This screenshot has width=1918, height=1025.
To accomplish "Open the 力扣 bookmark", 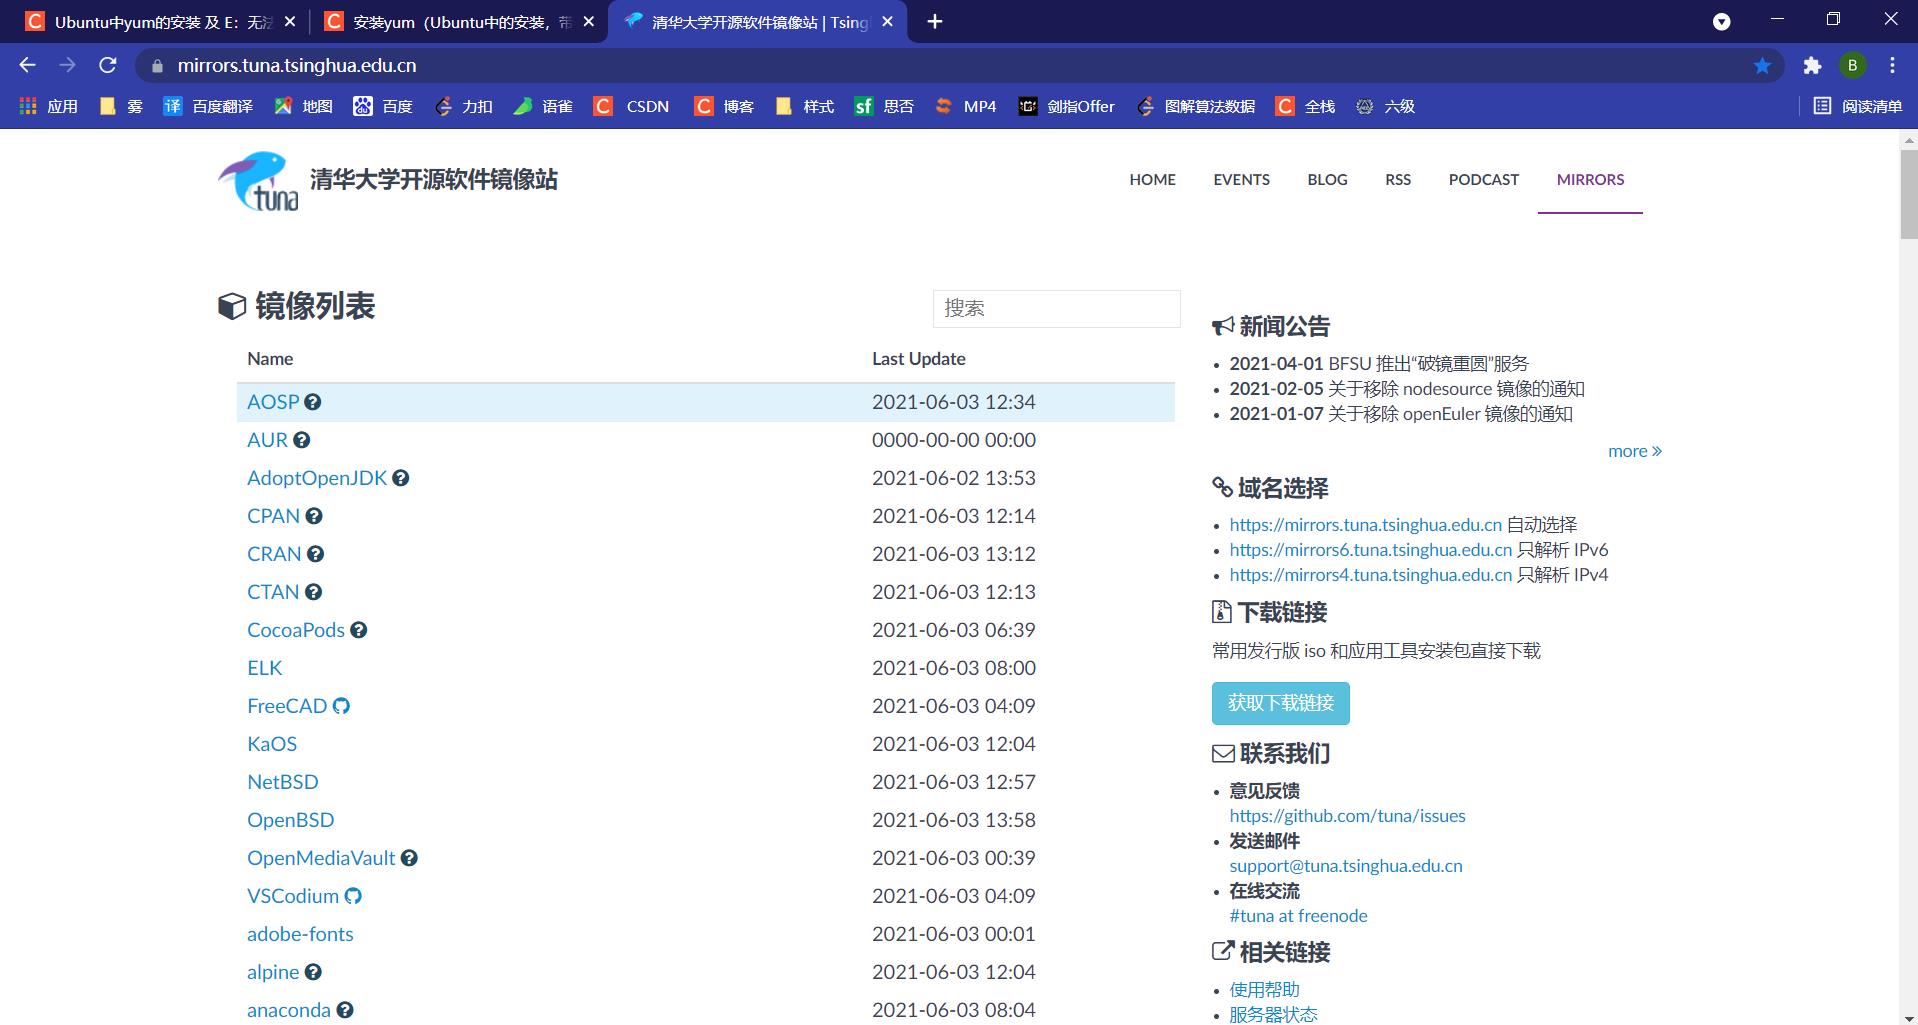I will (464, 106).
